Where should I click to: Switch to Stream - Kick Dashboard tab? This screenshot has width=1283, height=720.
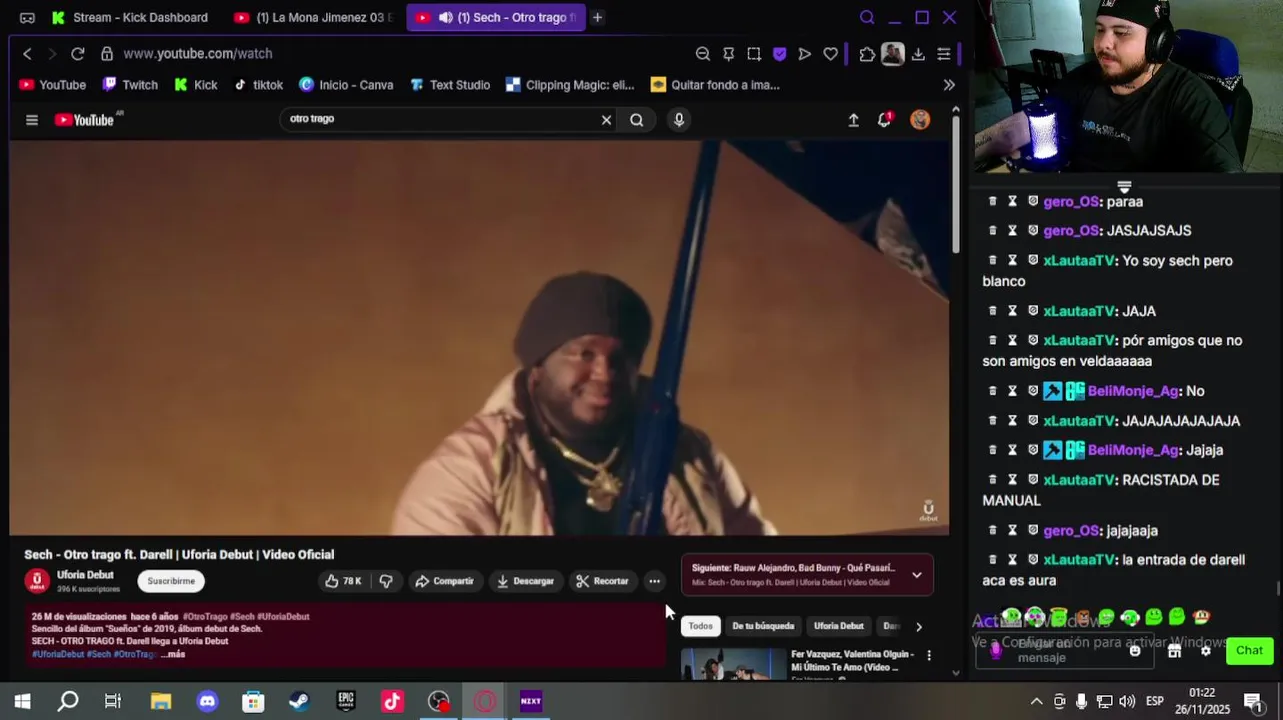130,17
